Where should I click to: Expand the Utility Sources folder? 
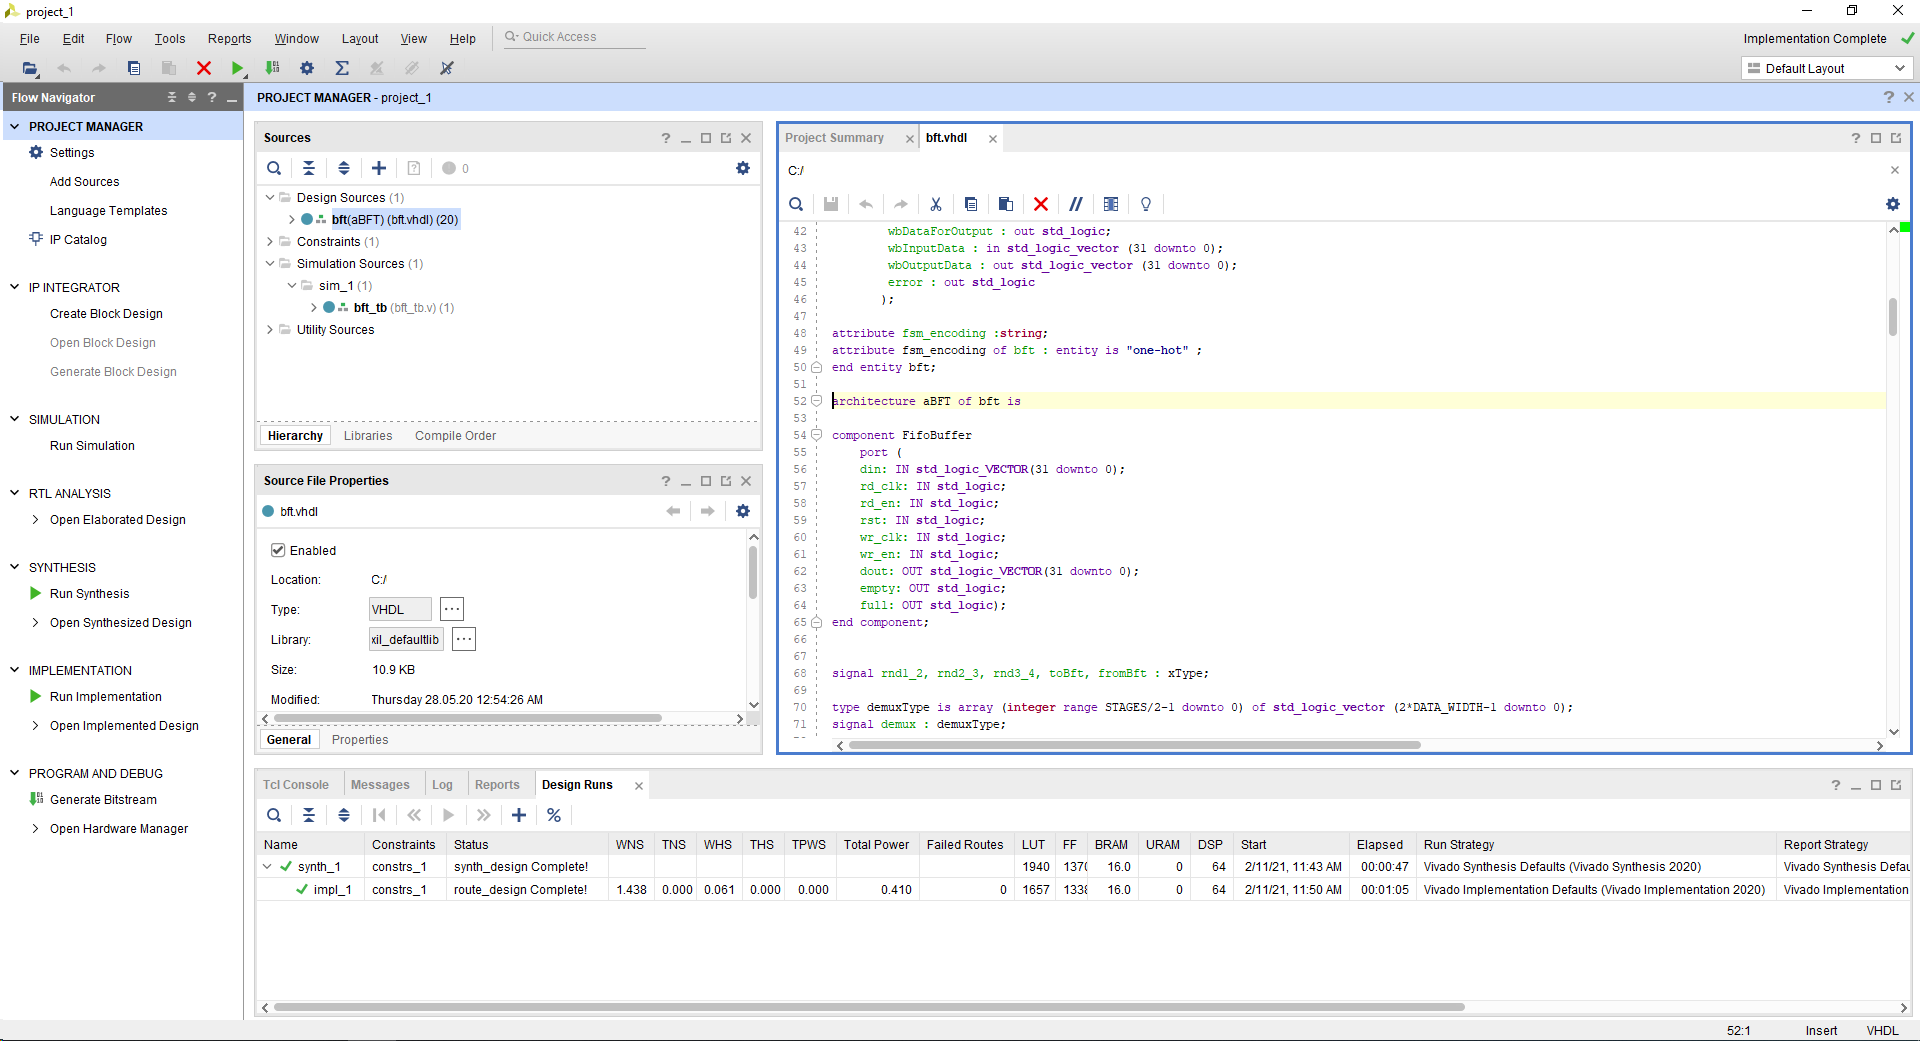click(x=268, y=330)
